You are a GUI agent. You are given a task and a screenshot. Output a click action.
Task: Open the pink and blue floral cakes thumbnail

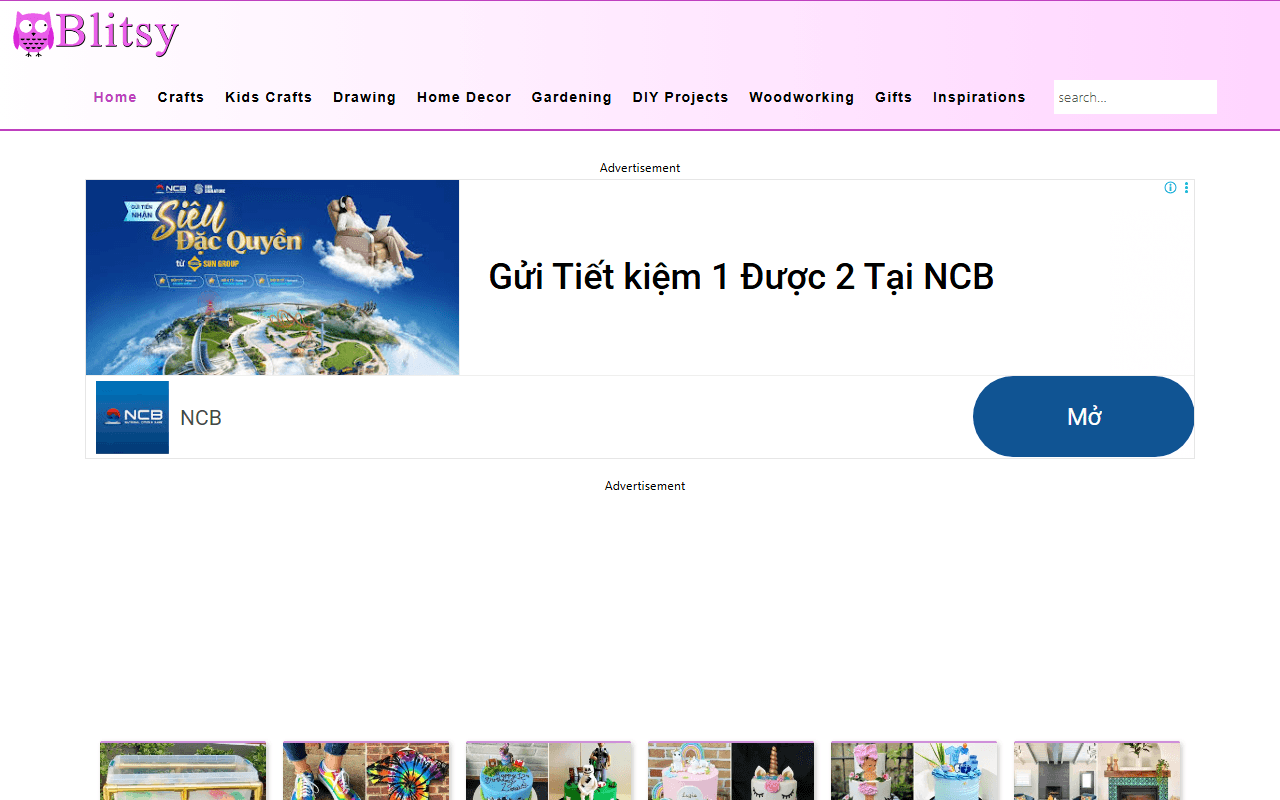(914, 771)
